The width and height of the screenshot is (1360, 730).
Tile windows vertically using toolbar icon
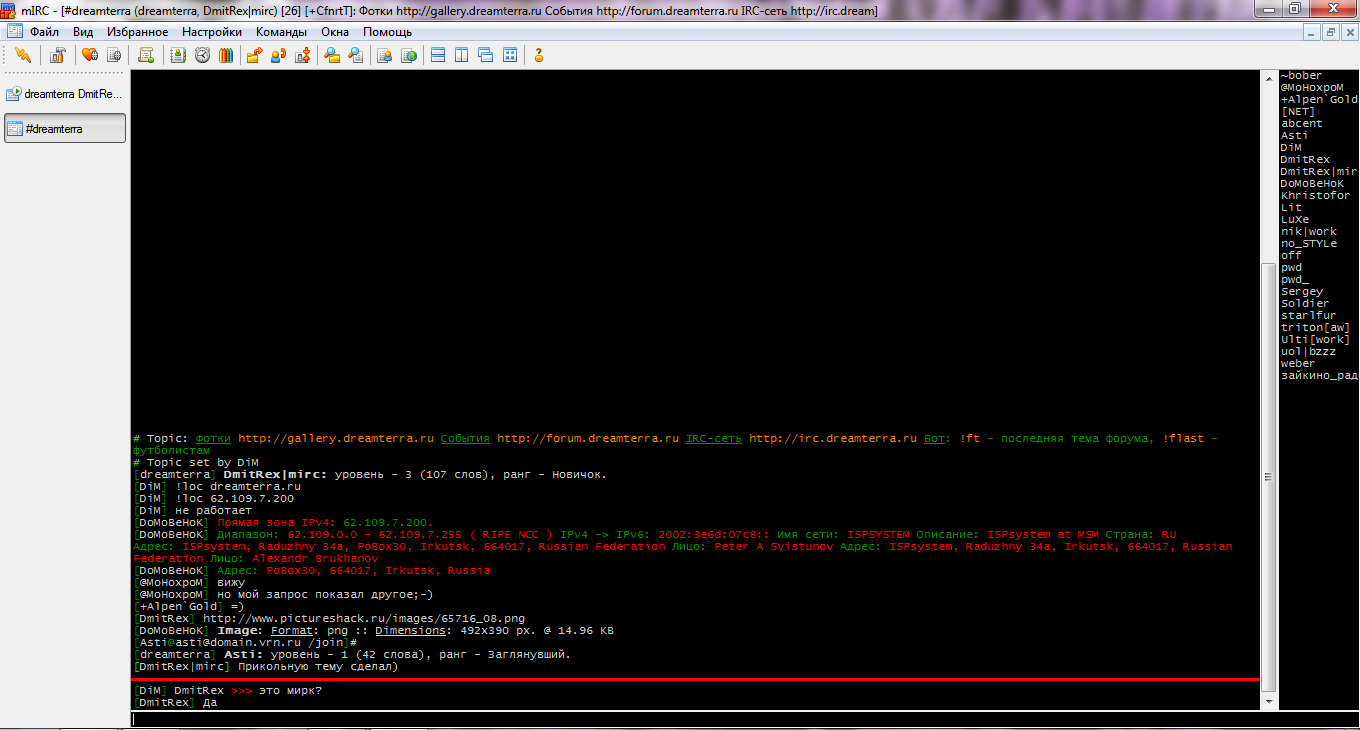462,55
